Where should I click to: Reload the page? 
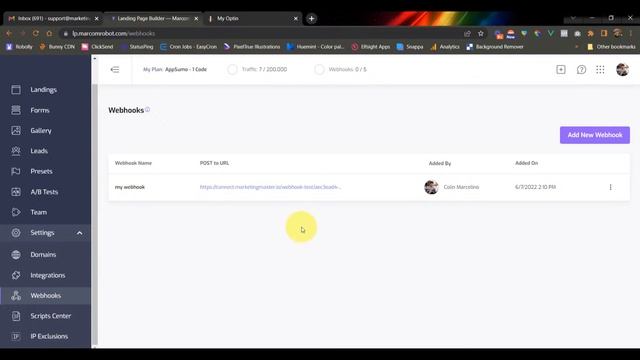point(36,33)
